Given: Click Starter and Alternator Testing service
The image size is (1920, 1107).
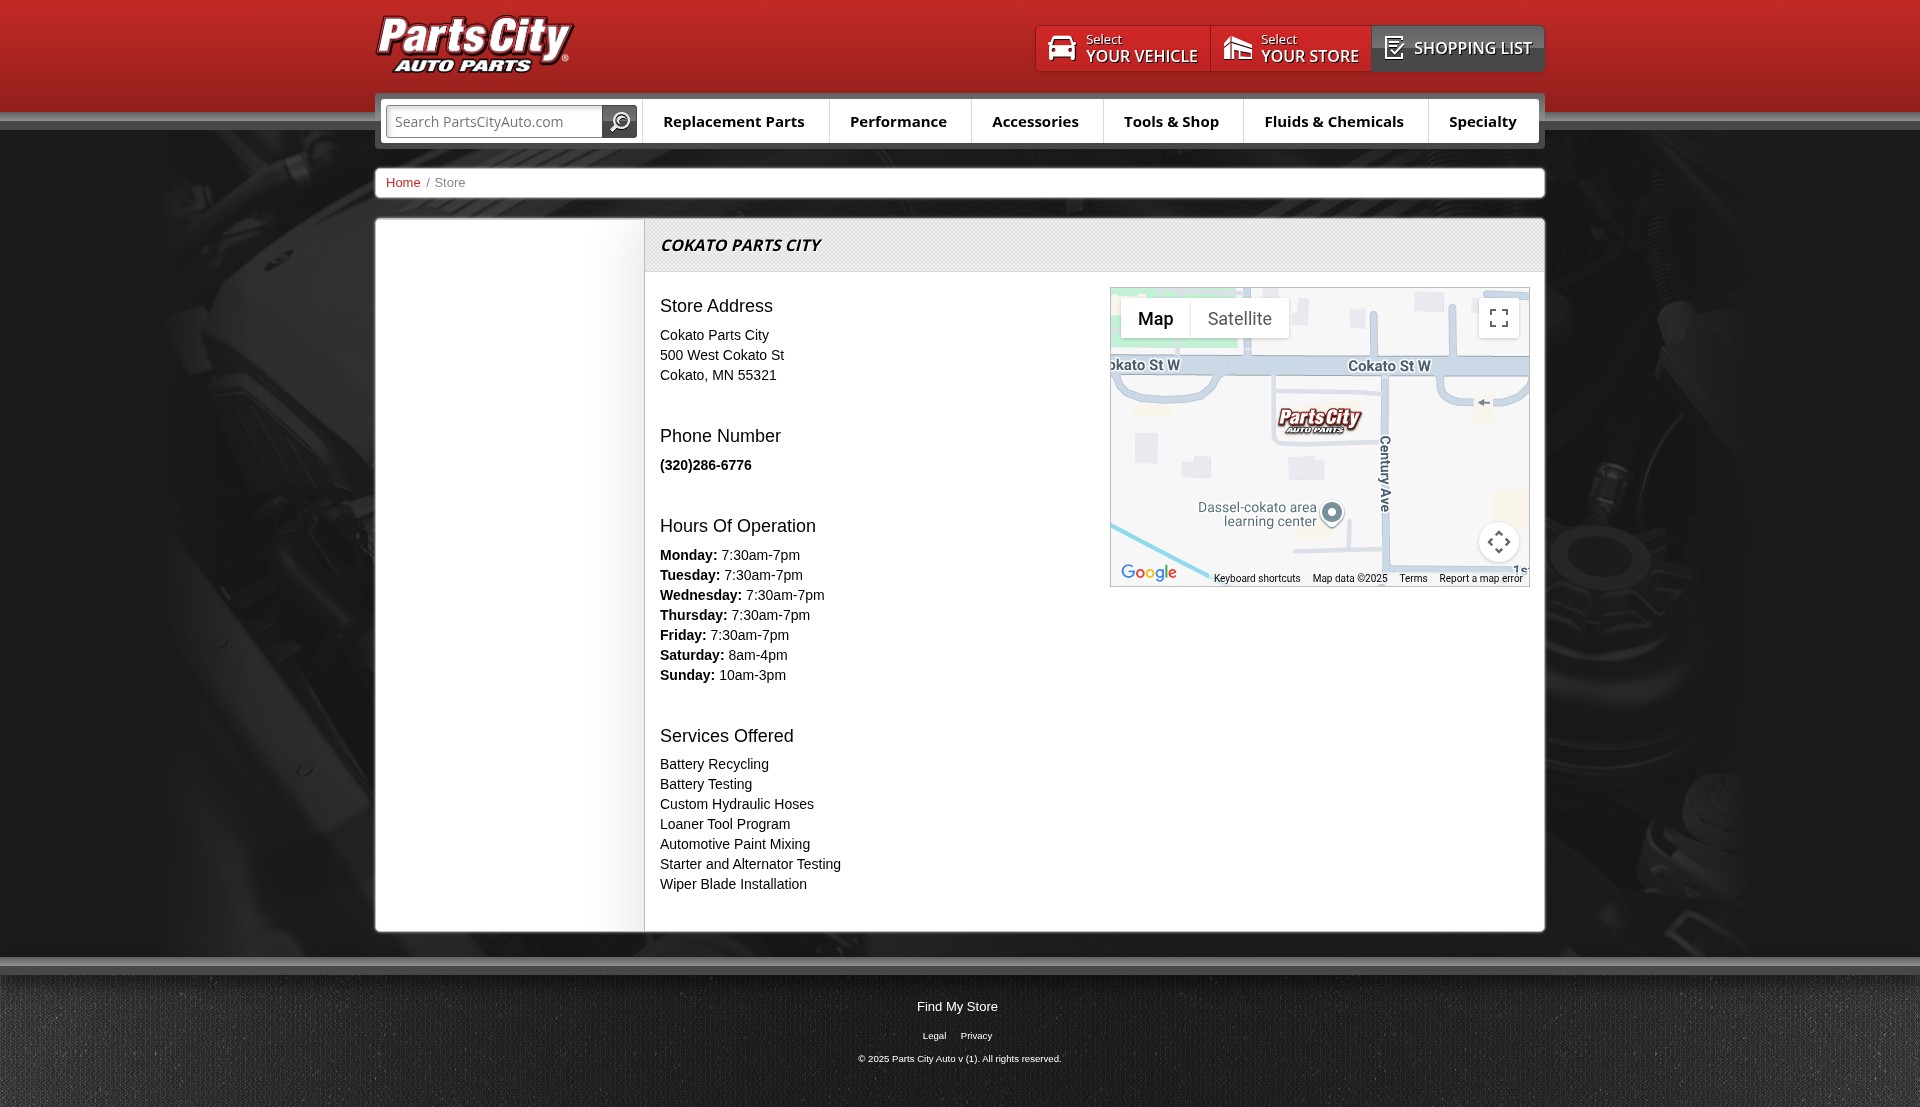Looking at the screenshot, I should (x=750, y=865).
